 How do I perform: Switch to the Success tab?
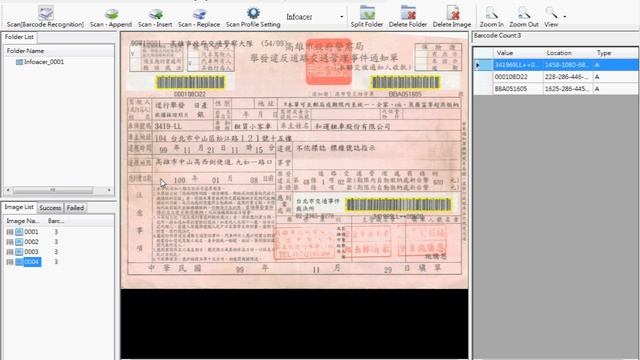tap(50, 208)
